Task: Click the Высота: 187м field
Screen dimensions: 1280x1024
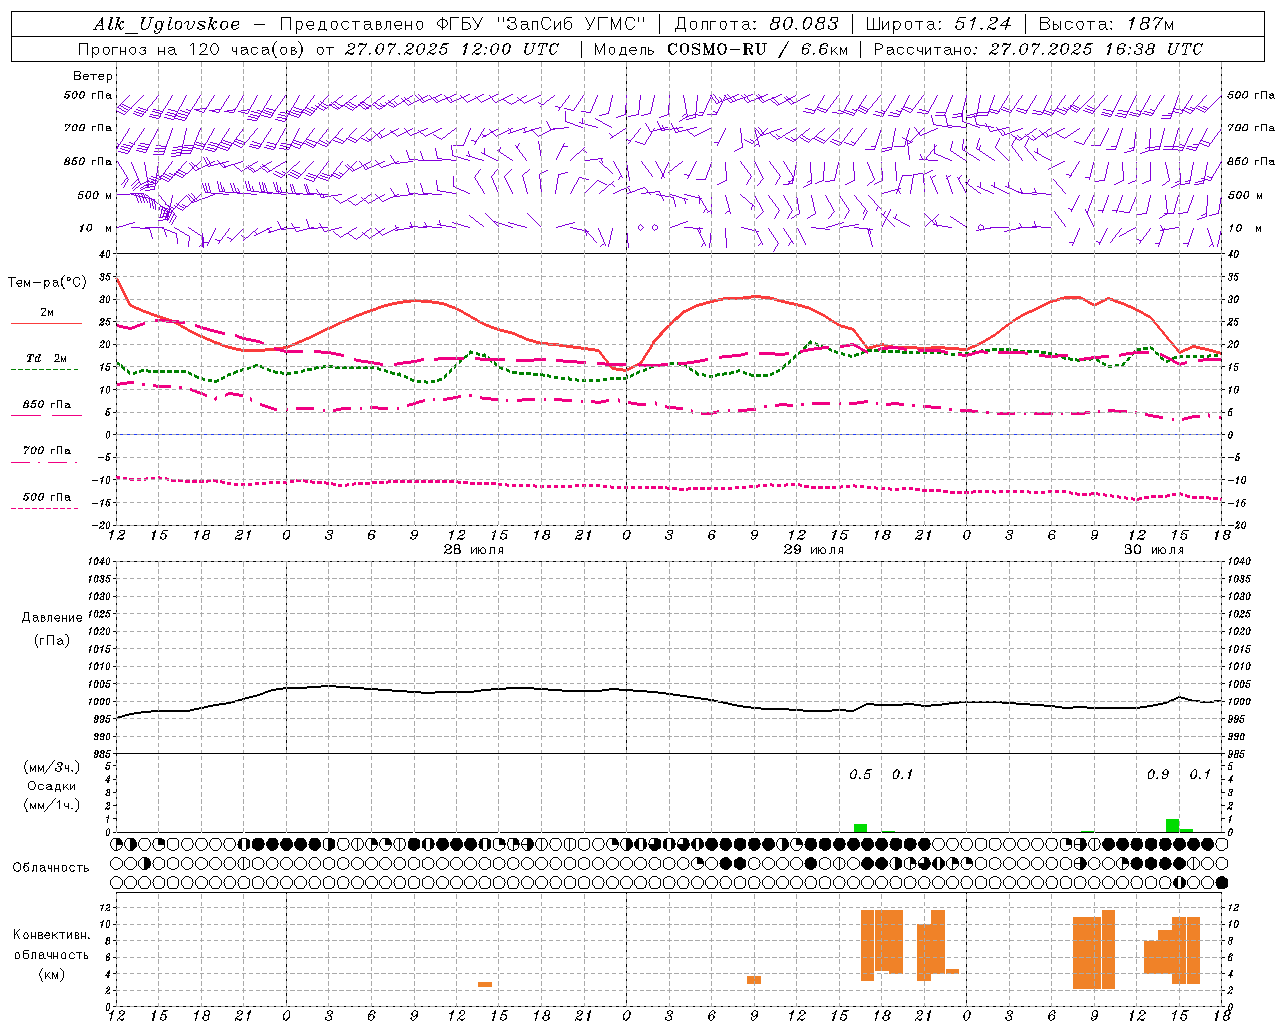Action: click(x=1107, y=24)
